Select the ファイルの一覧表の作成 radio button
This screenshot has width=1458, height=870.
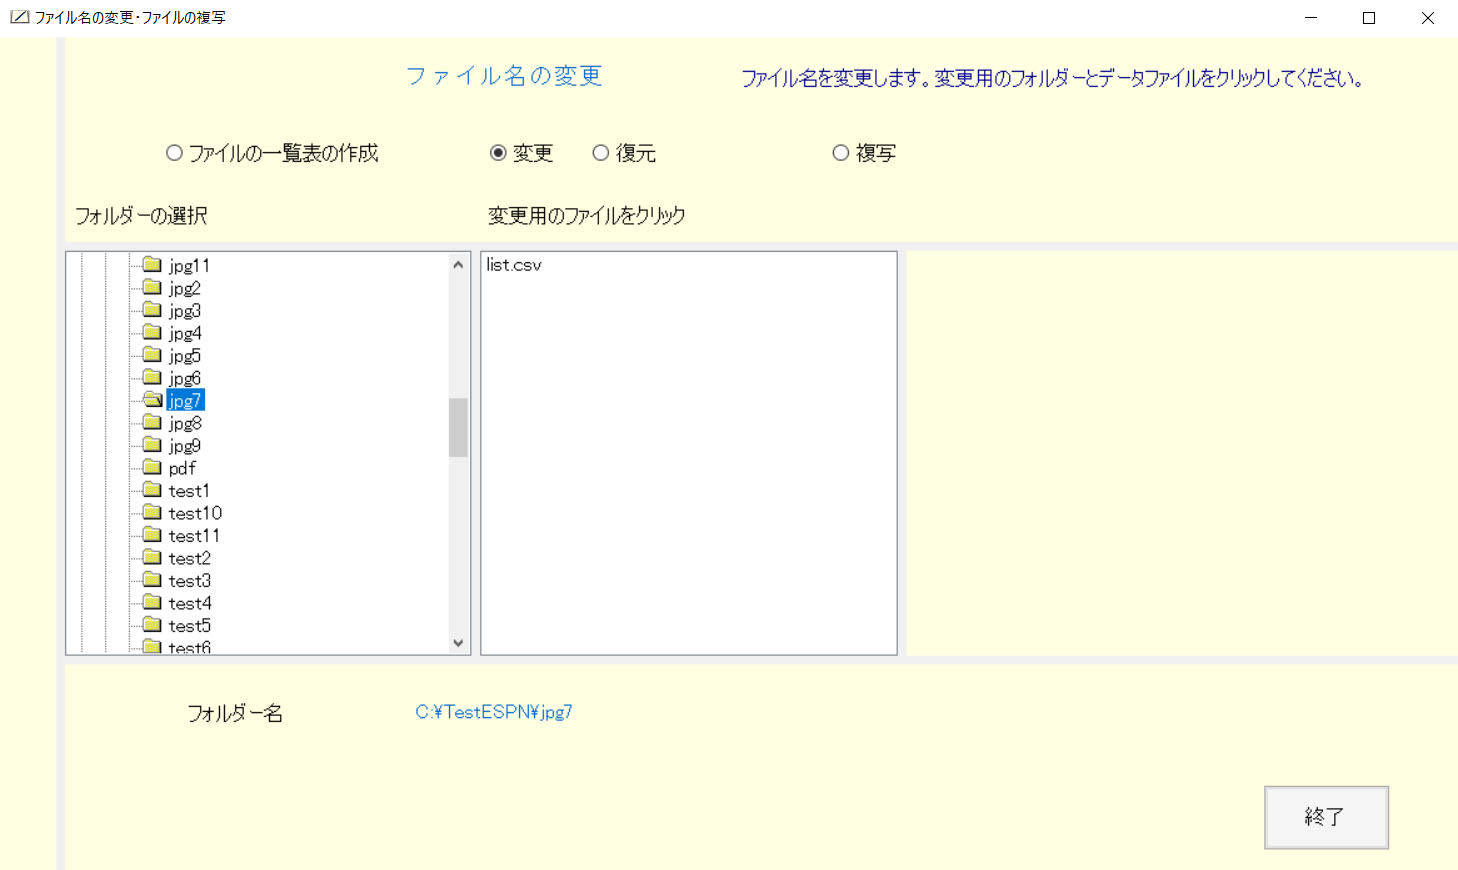tap(175, 153)
